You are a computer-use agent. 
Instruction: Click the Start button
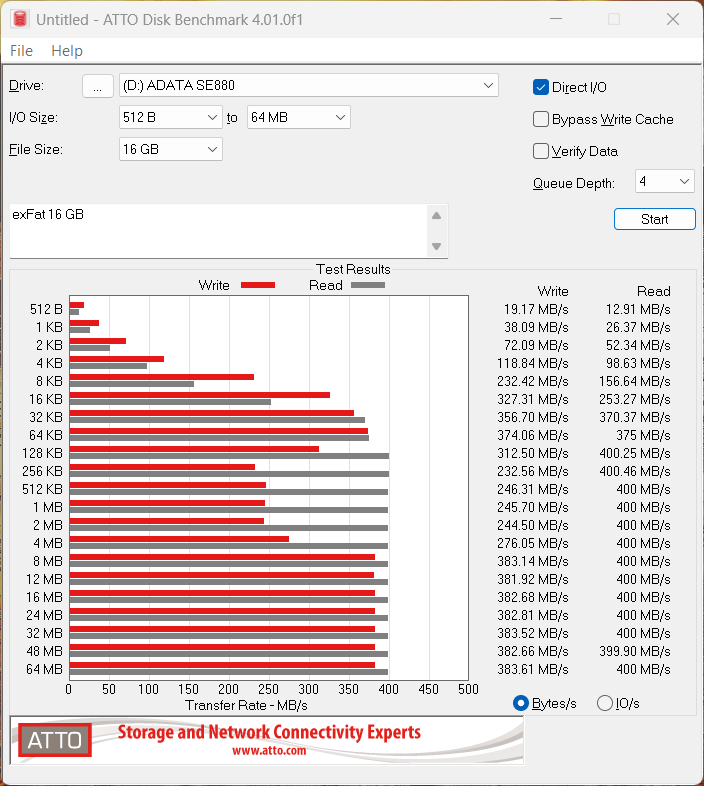(655, 219)
